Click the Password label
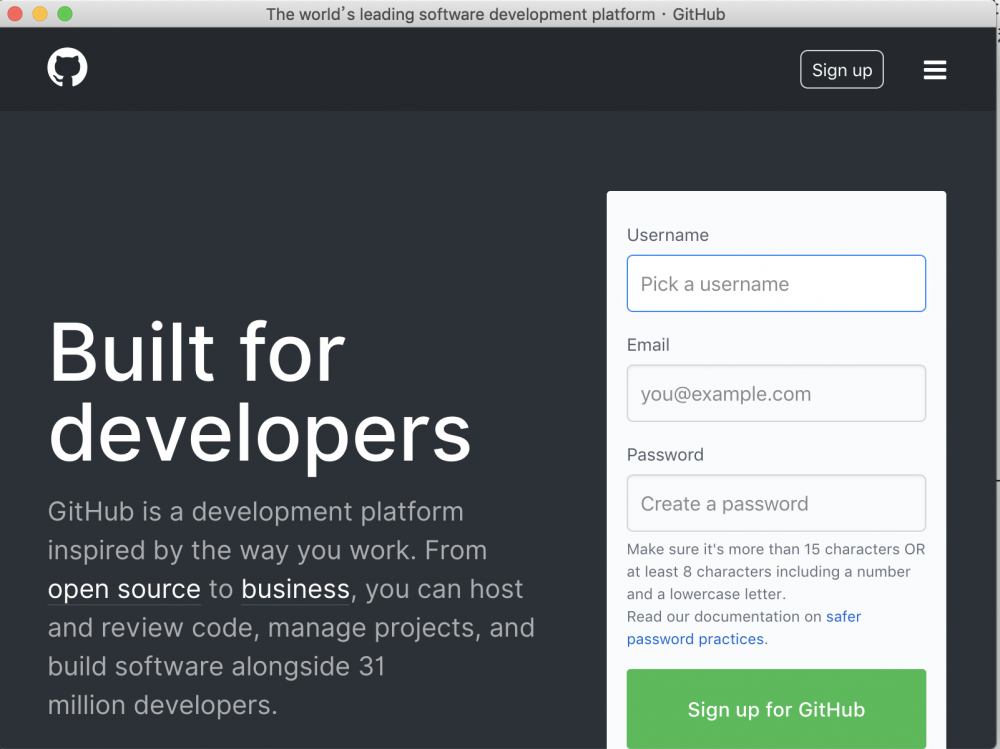This screenshot has width=1000, height=749. click(665, 454)
